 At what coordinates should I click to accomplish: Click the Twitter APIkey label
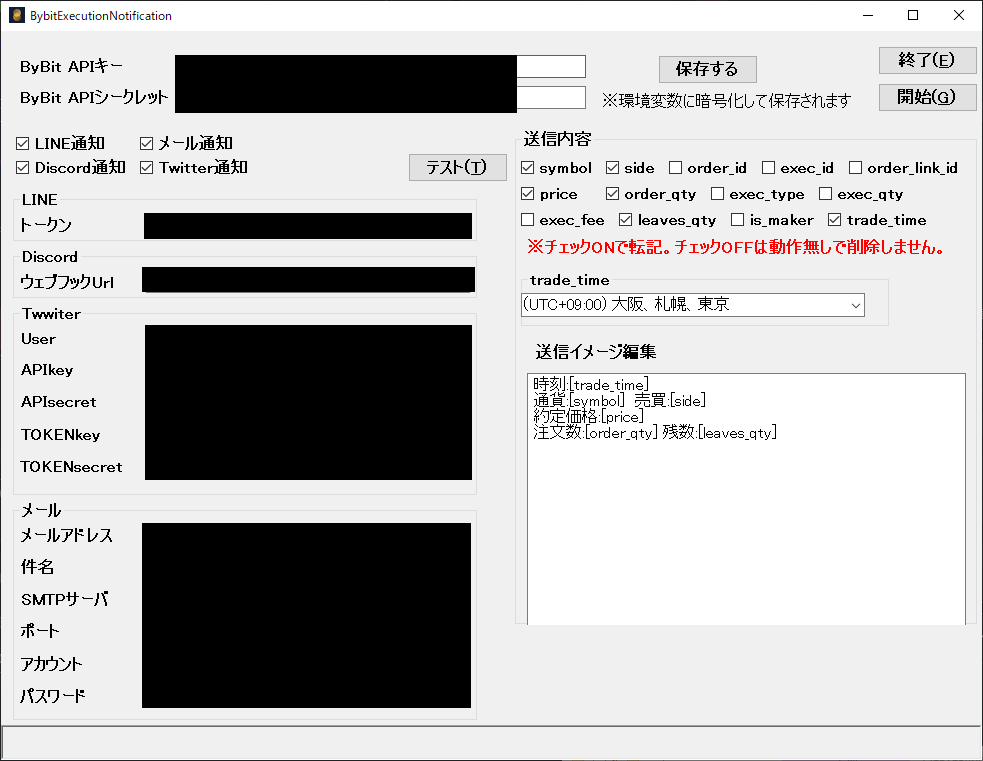(x=47, y=370)
